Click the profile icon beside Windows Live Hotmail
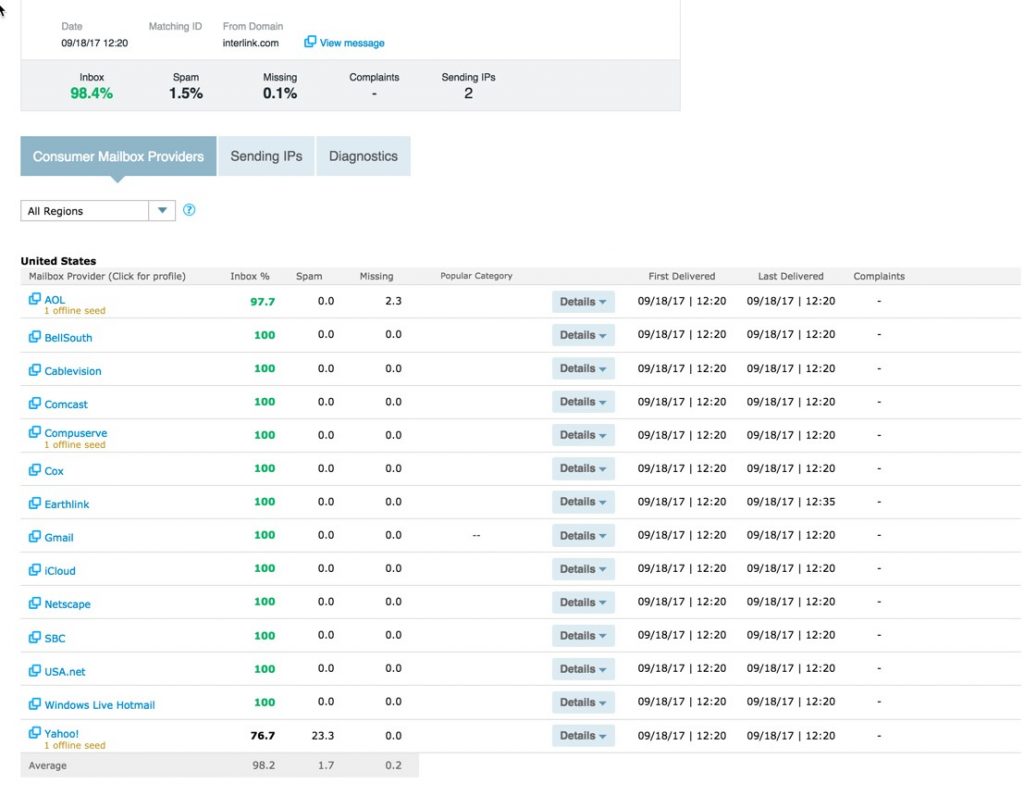The image size is (1024, 796). click(35, 704)
